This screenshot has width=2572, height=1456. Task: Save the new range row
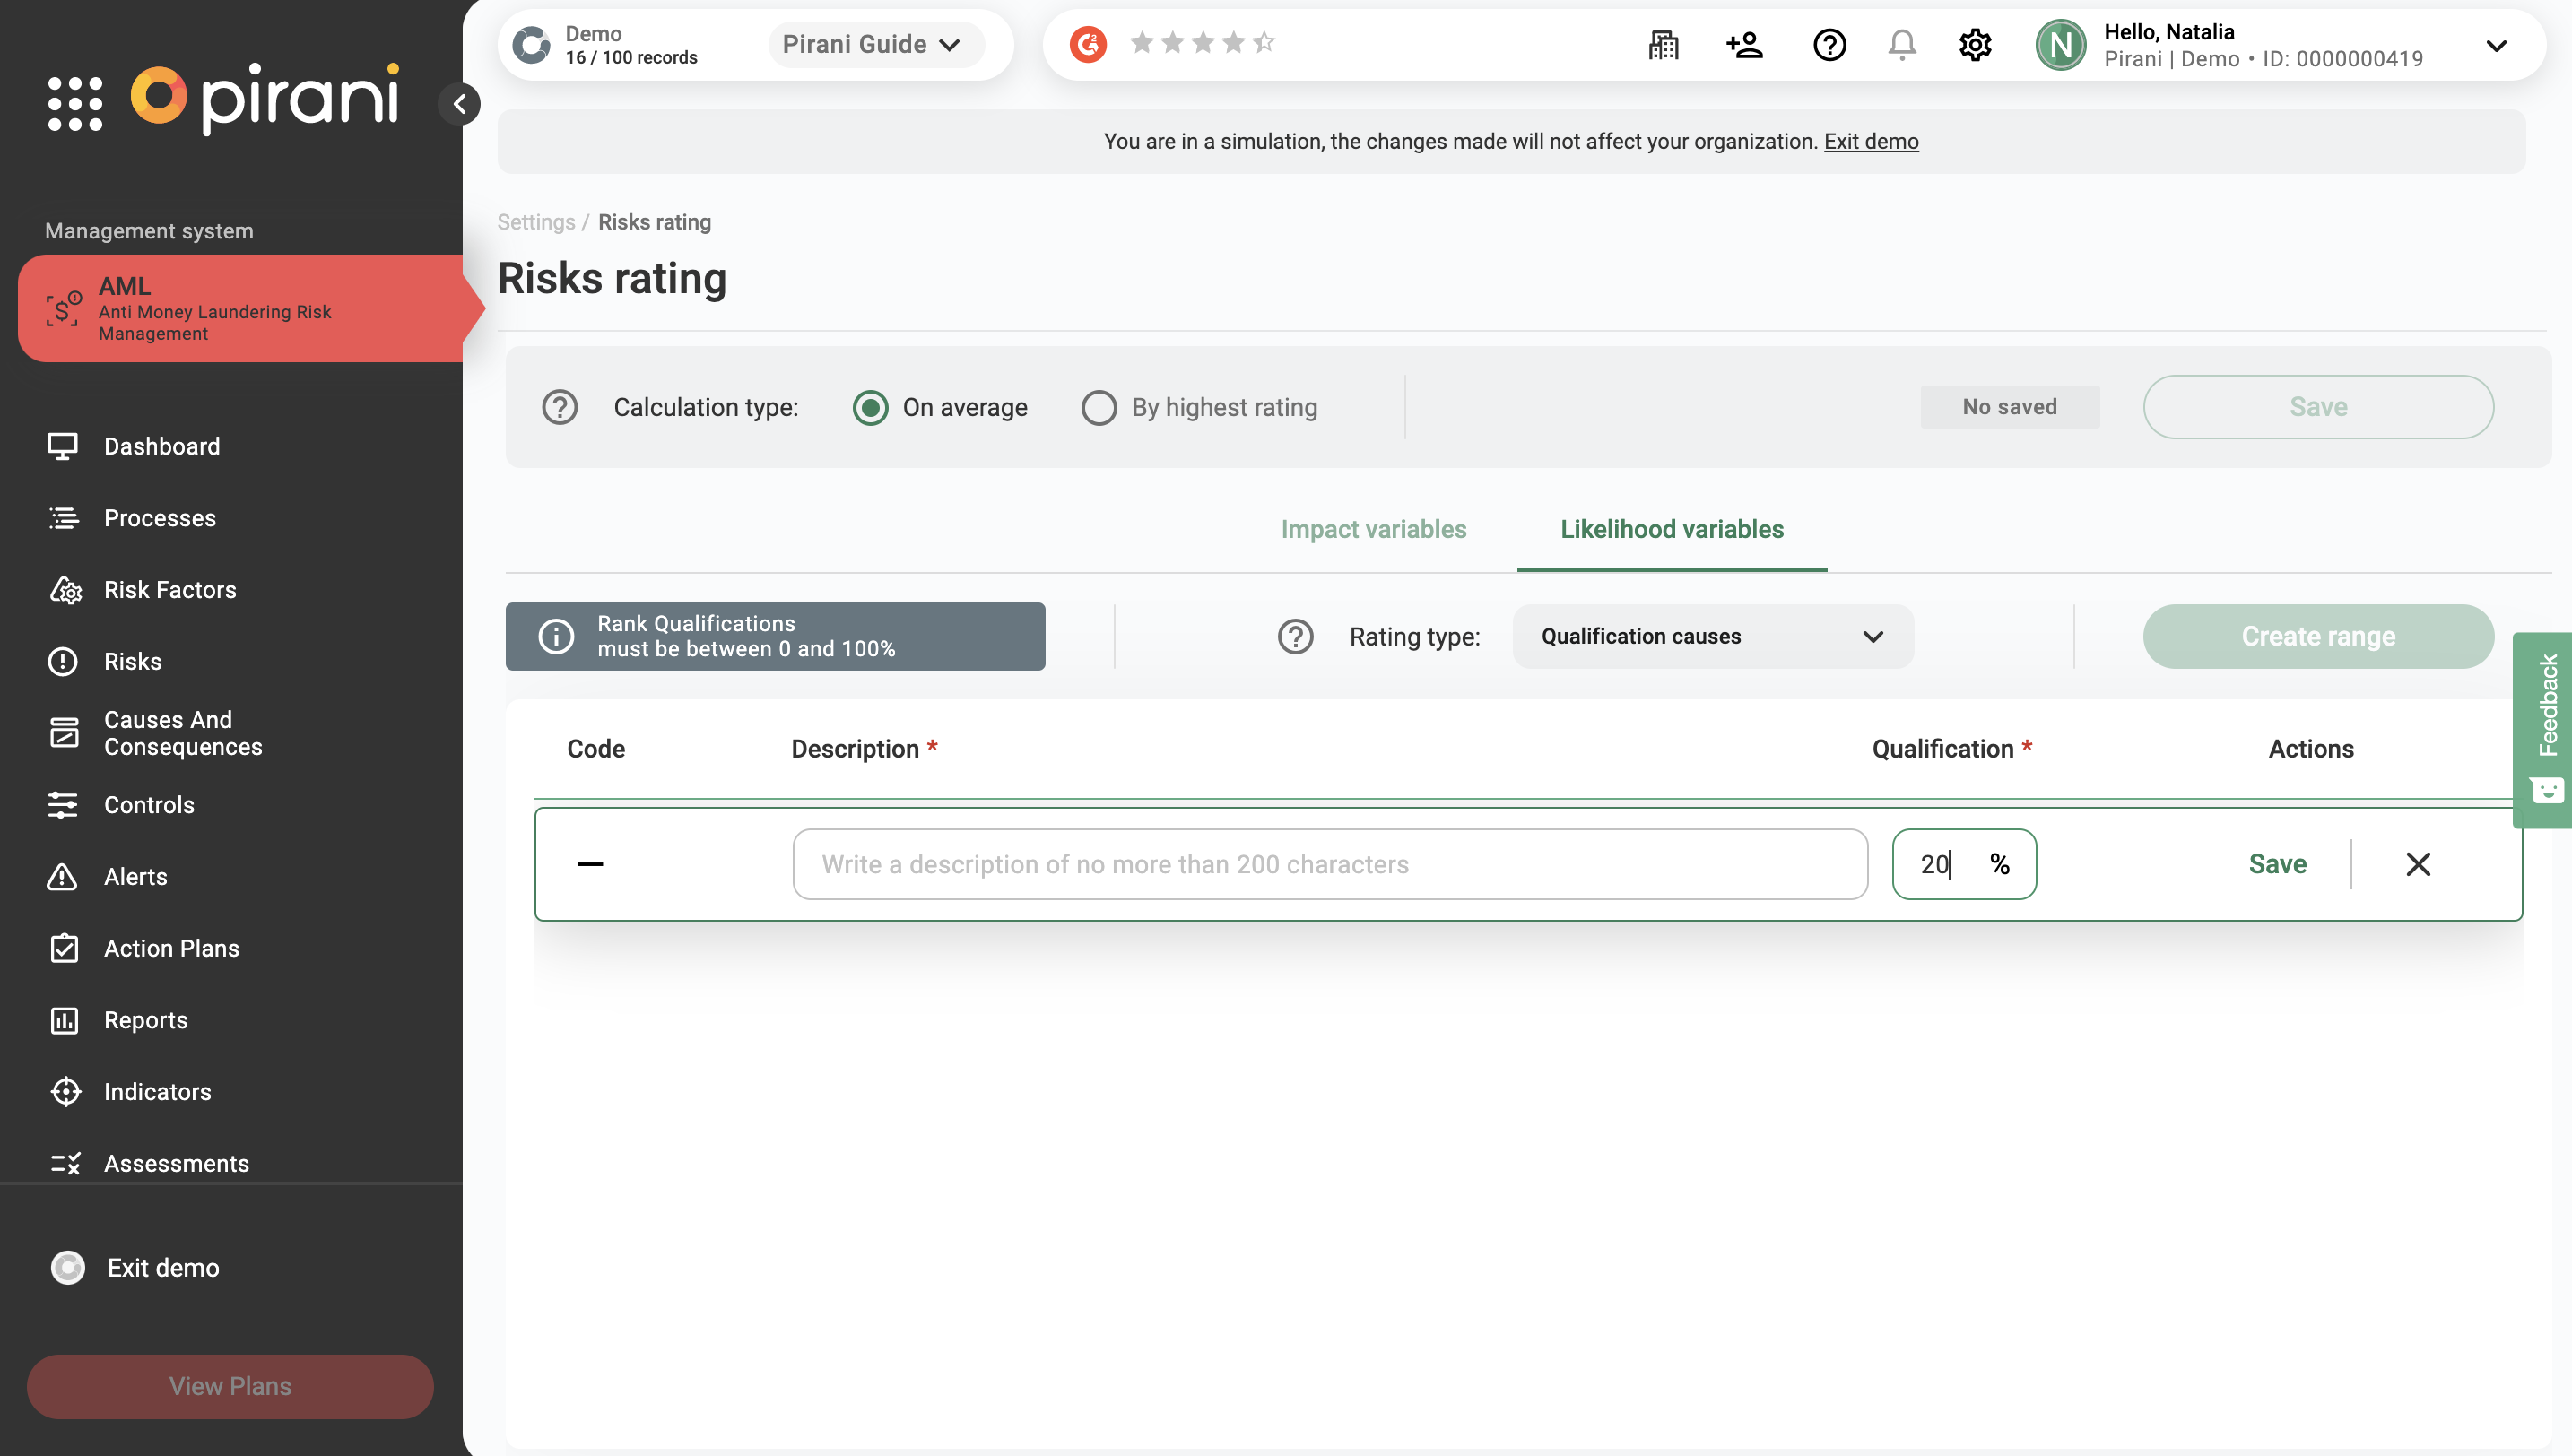tap(2277, 864)
